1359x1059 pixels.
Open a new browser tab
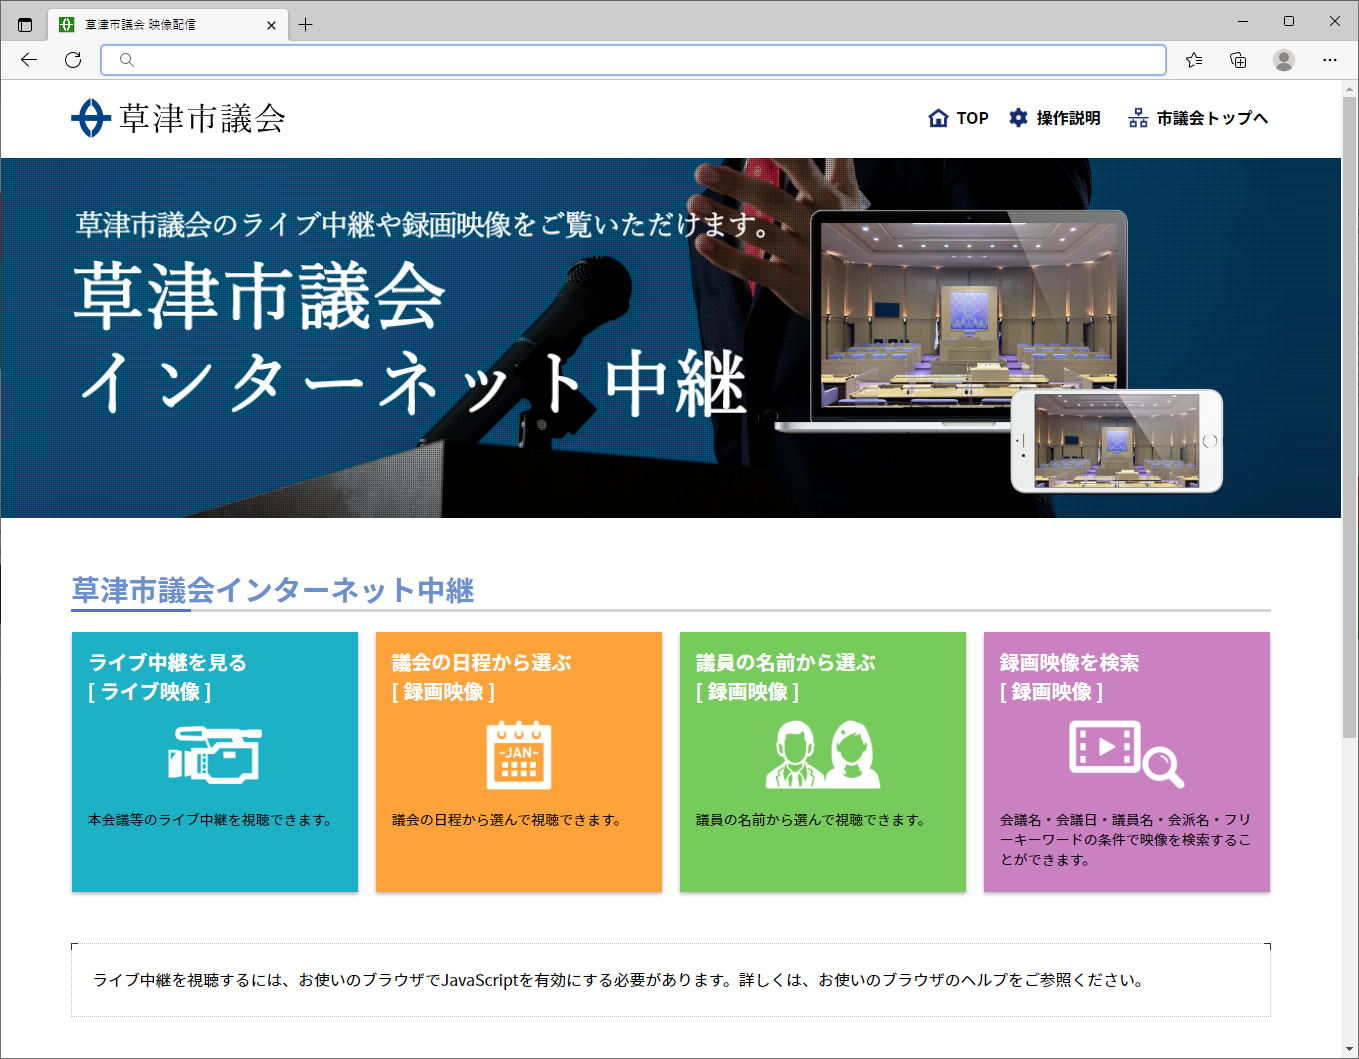306,24
